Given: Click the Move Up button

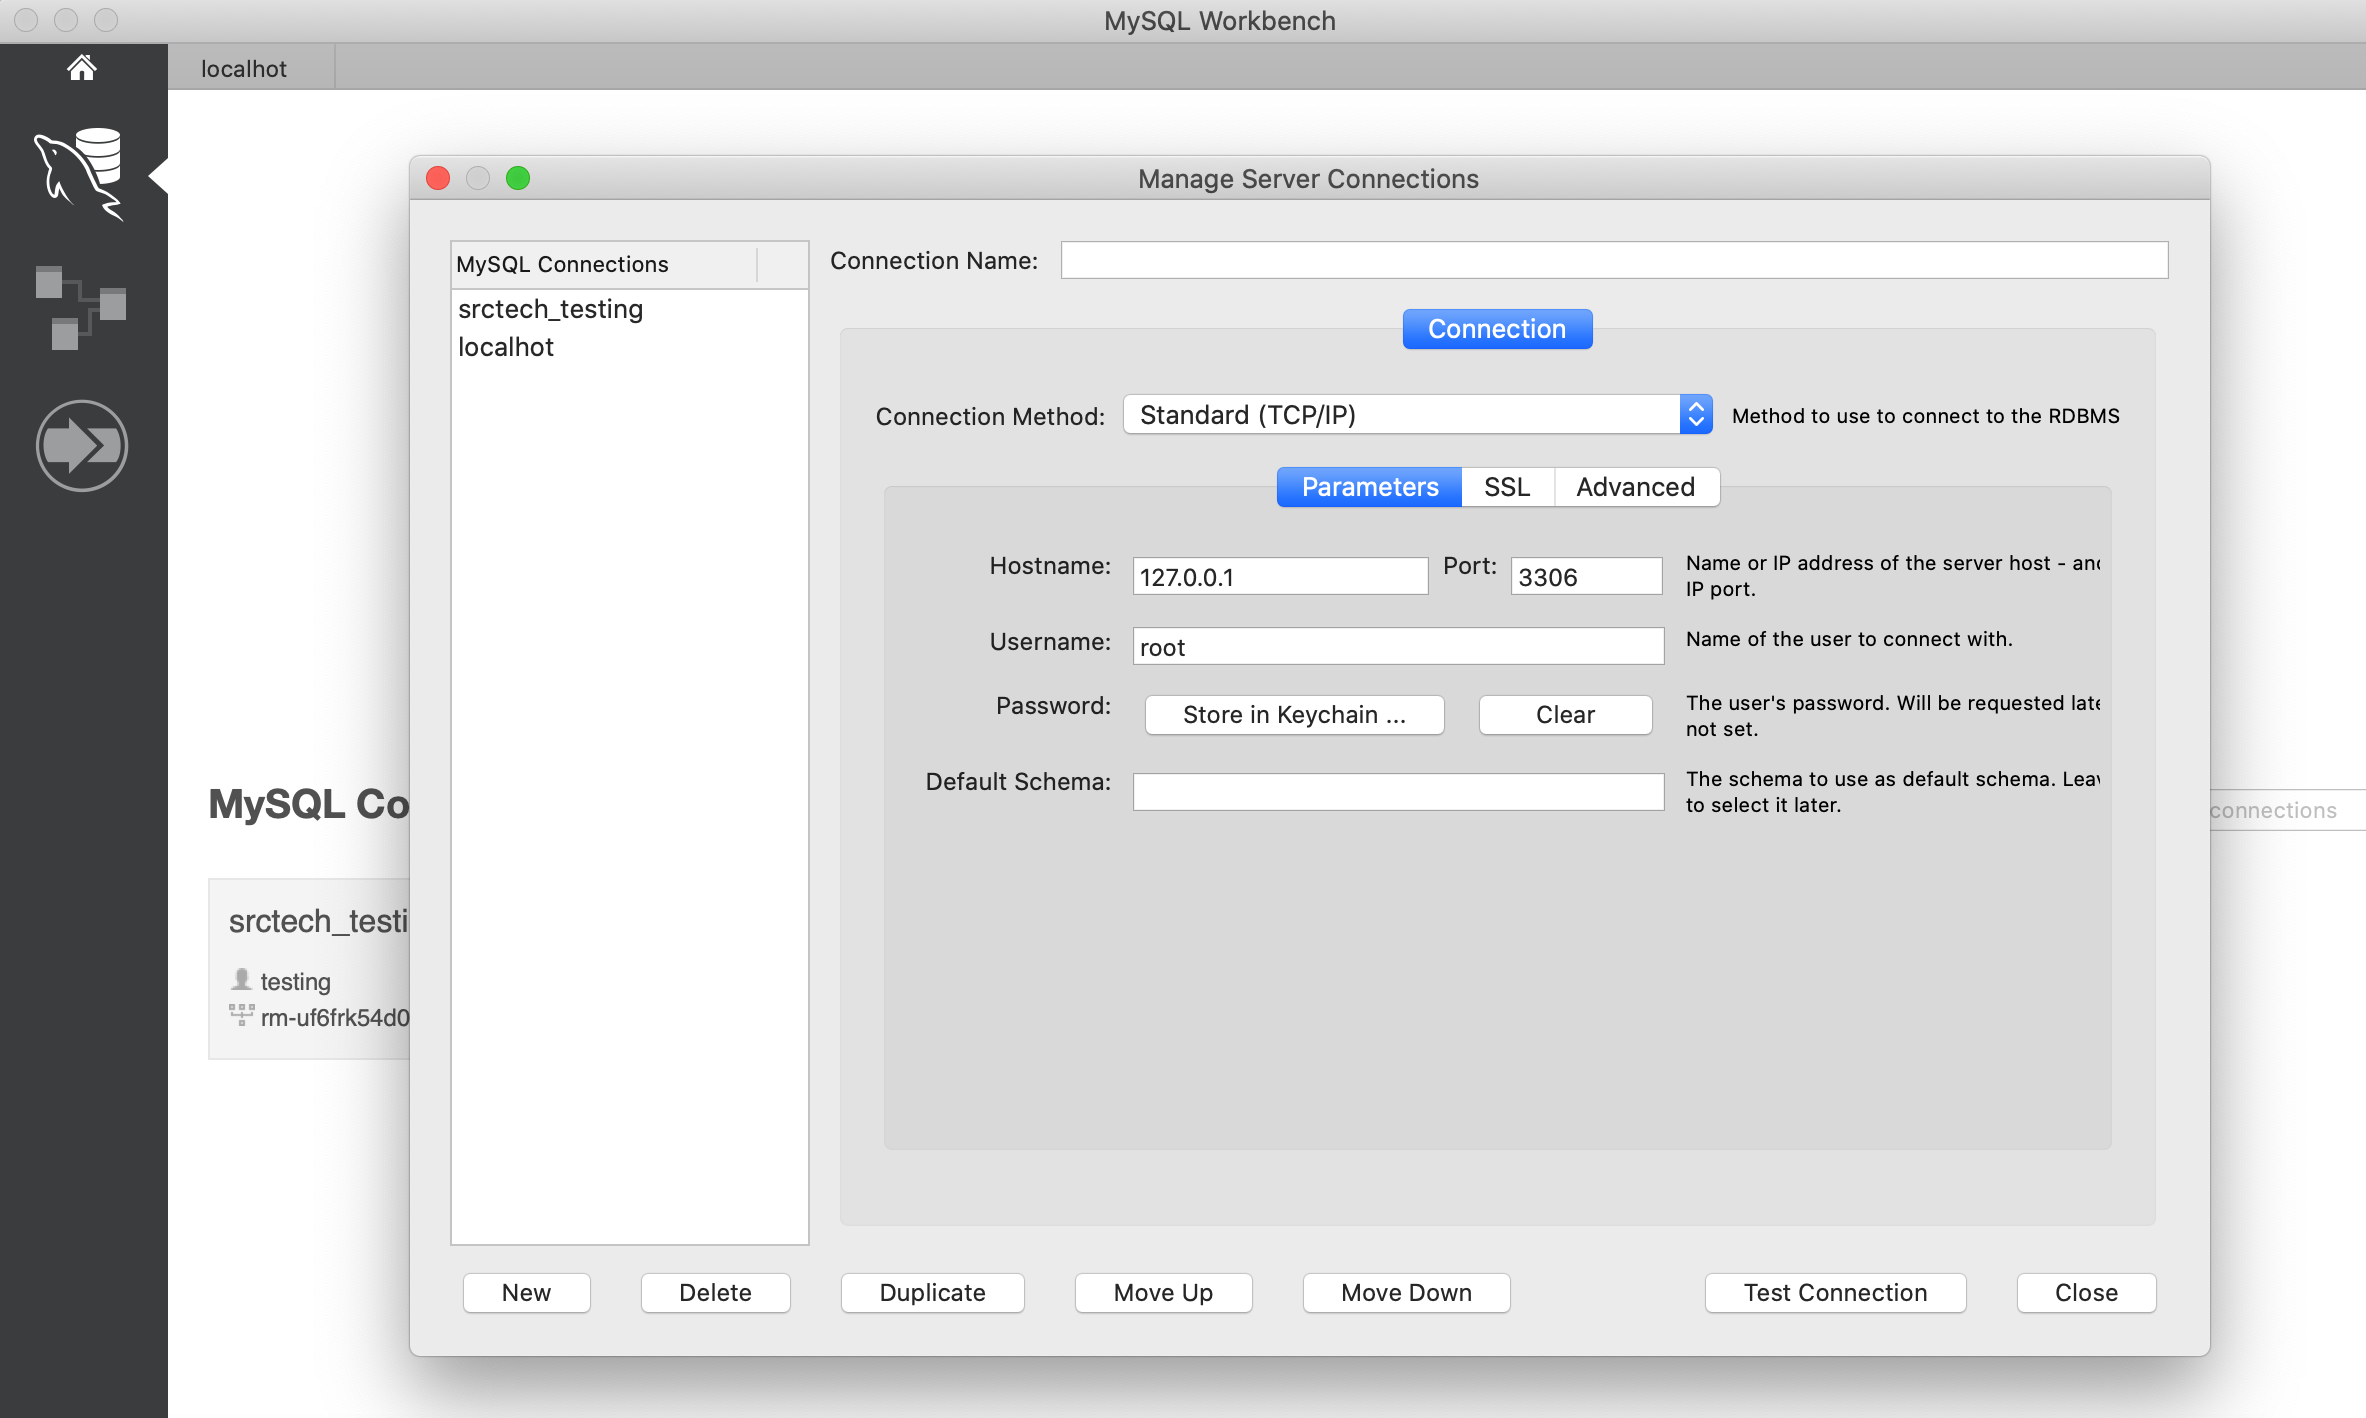Looking at the screenshot, I should [1163, 1293].
